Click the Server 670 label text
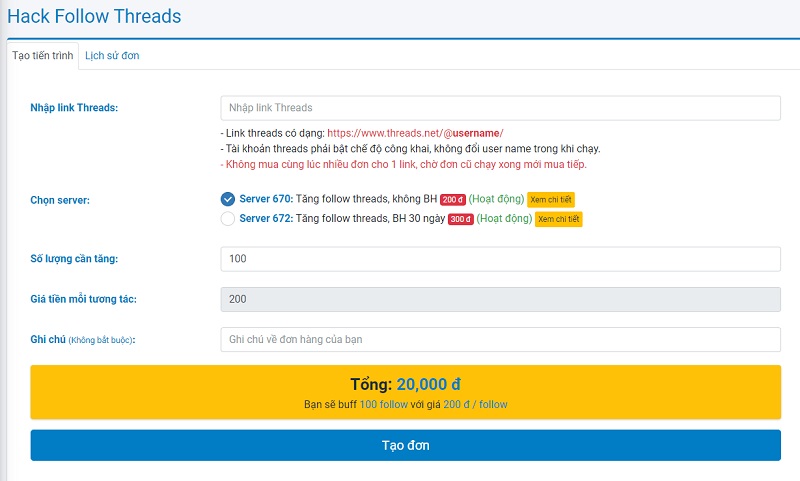Image resolution: width=800 pixels, height=481 pixels. point(266,199)
